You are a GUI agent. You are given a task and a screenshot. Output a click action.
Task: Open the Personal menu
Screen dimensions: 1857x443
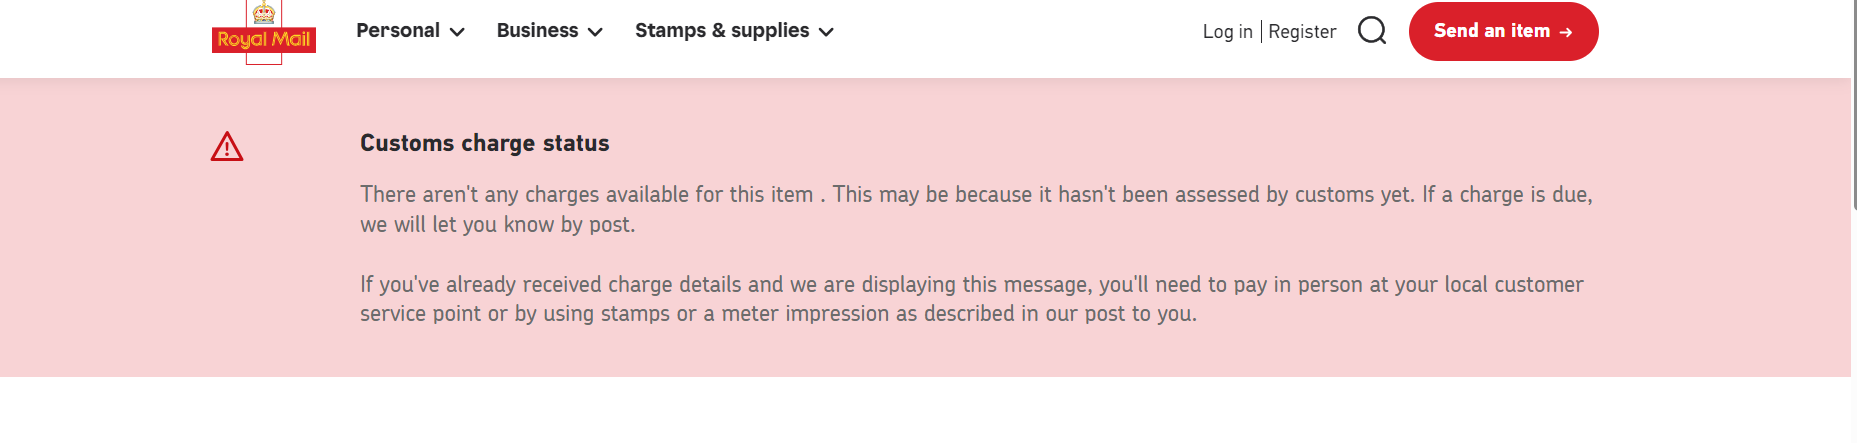coord(398,31)
